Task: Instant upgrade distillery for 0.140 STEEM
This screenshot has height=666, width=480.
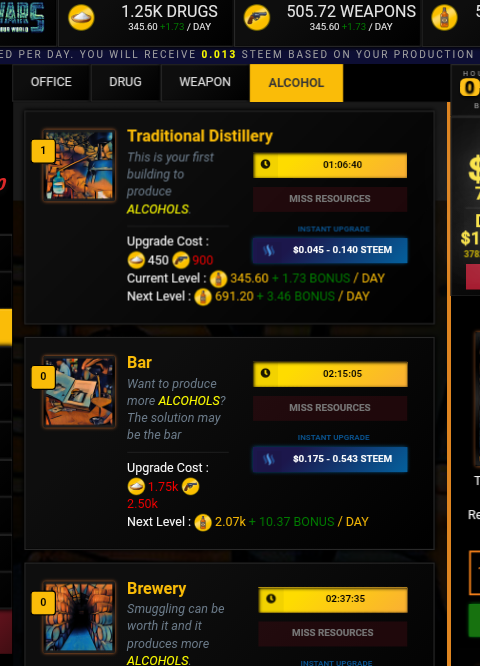Action: tap(330, 250)
